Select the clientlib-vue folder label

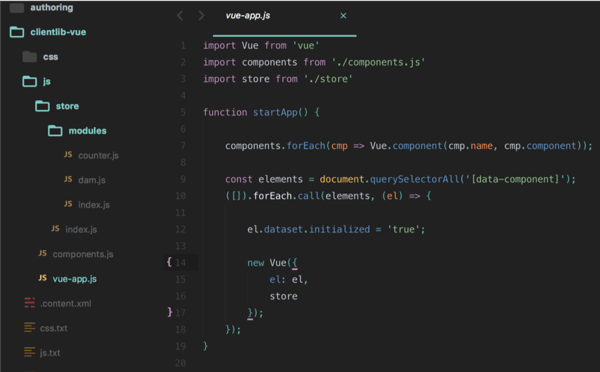(x=58, y=32)
